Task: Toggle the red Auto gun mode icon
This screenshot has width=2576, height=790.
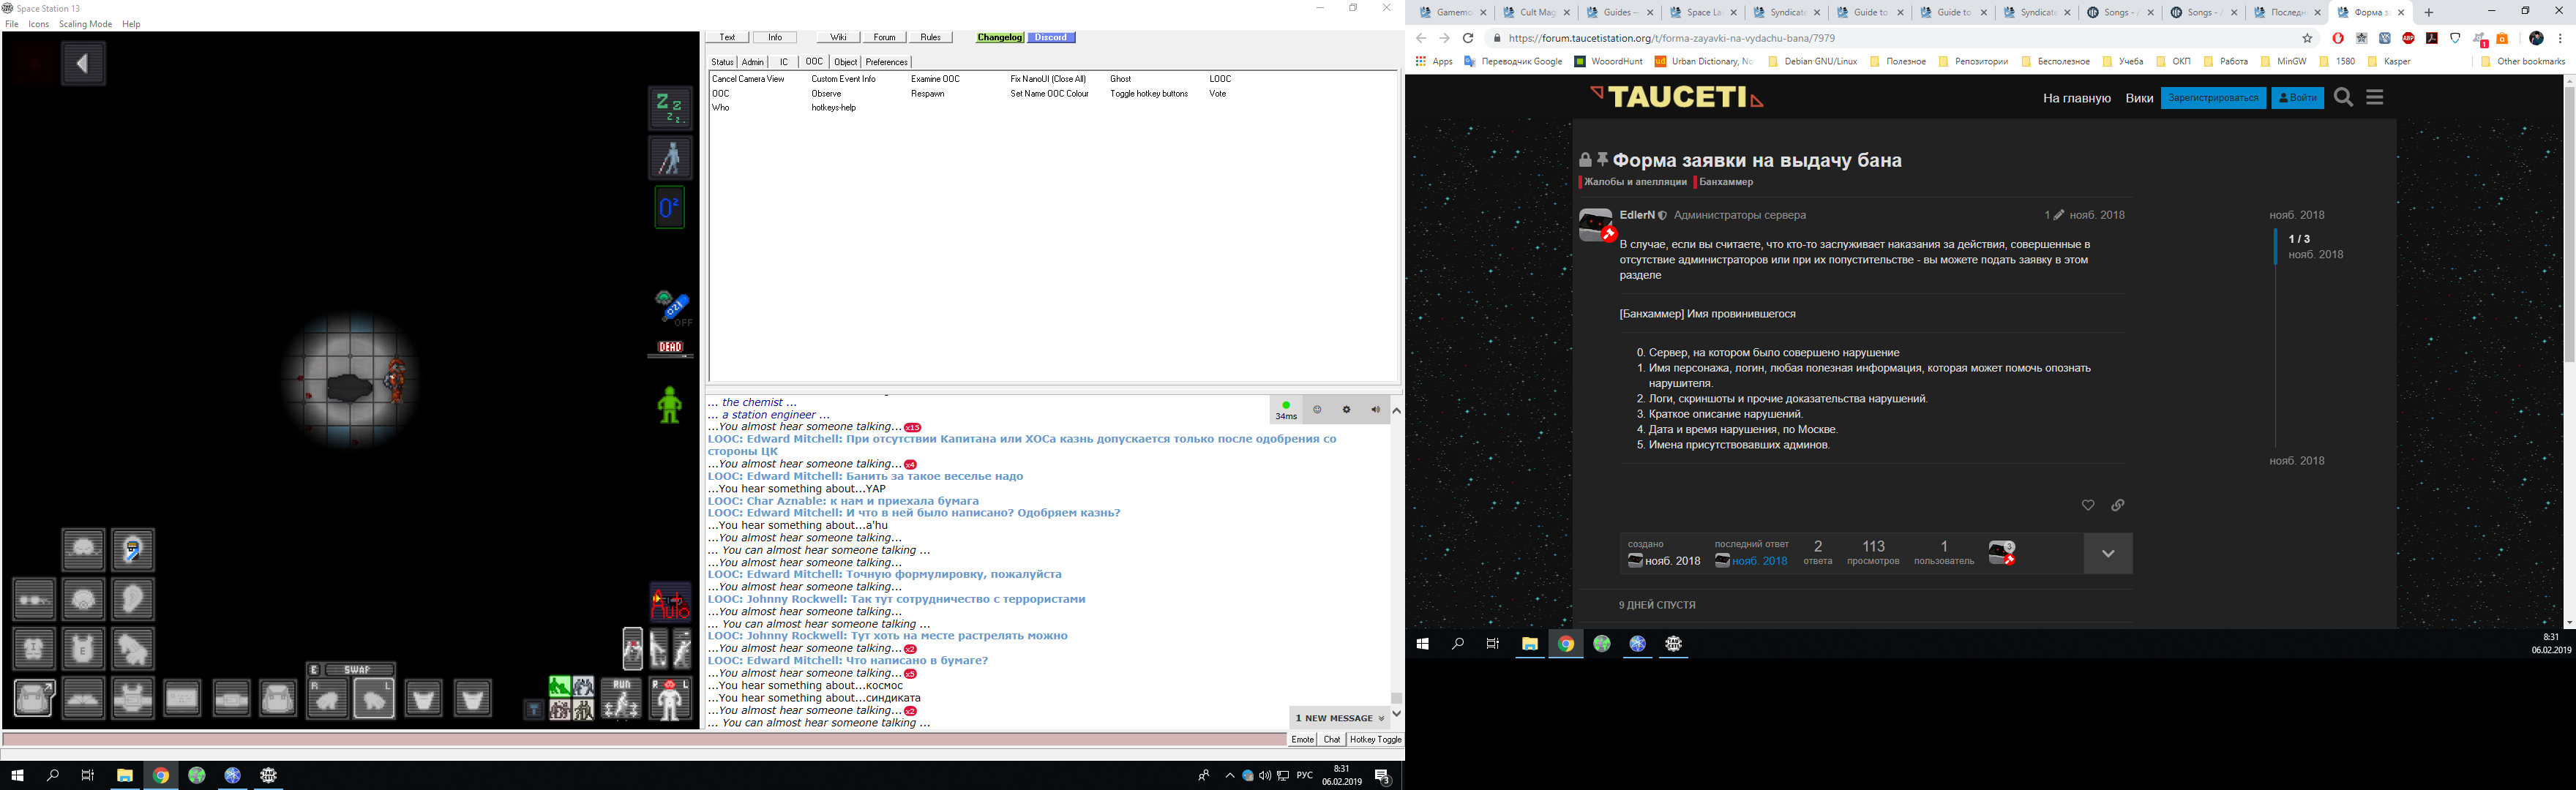Action: pyautogui.click(x=671, y=603)
